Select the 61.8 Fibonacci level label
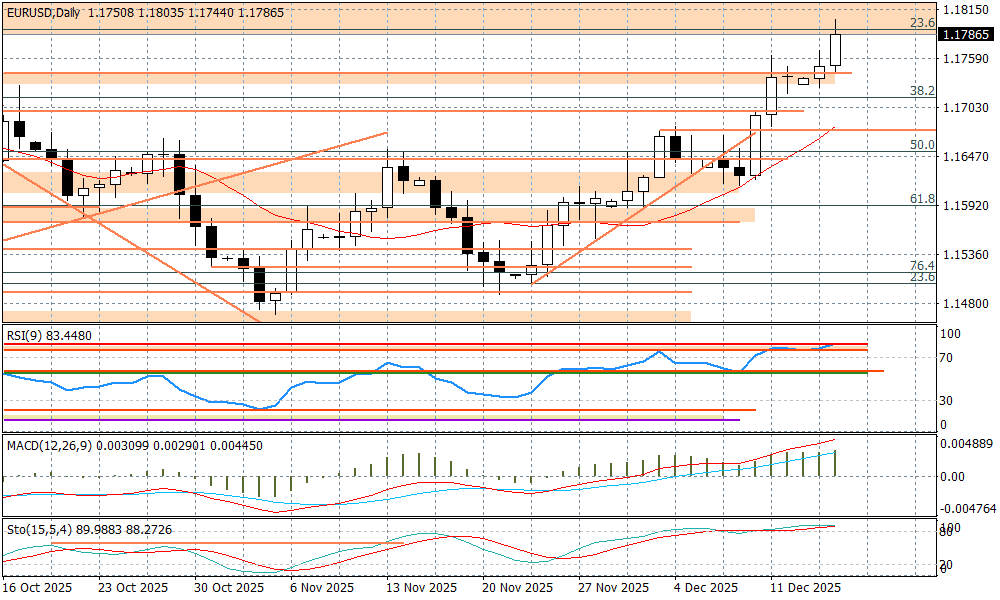The height and width of the screenshot is (600, 1000). pyautogui.click(x=921, y=199)
